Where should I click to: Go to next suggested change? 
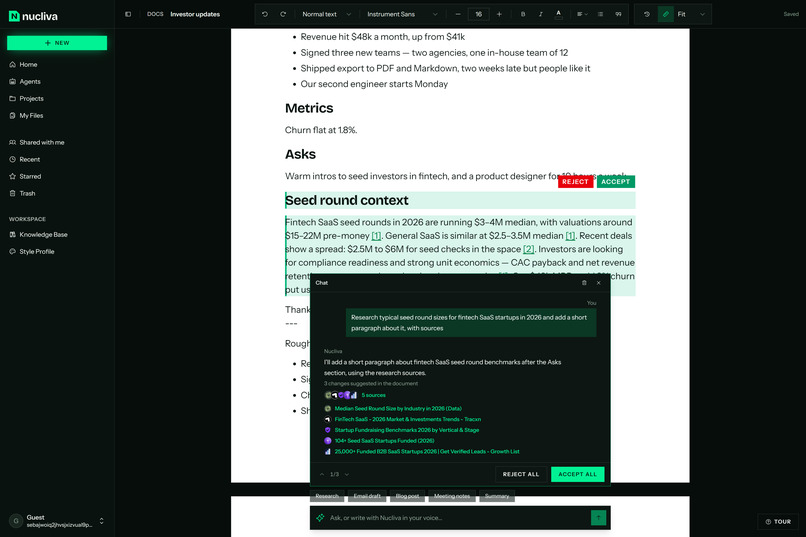(x=347, y=474)
